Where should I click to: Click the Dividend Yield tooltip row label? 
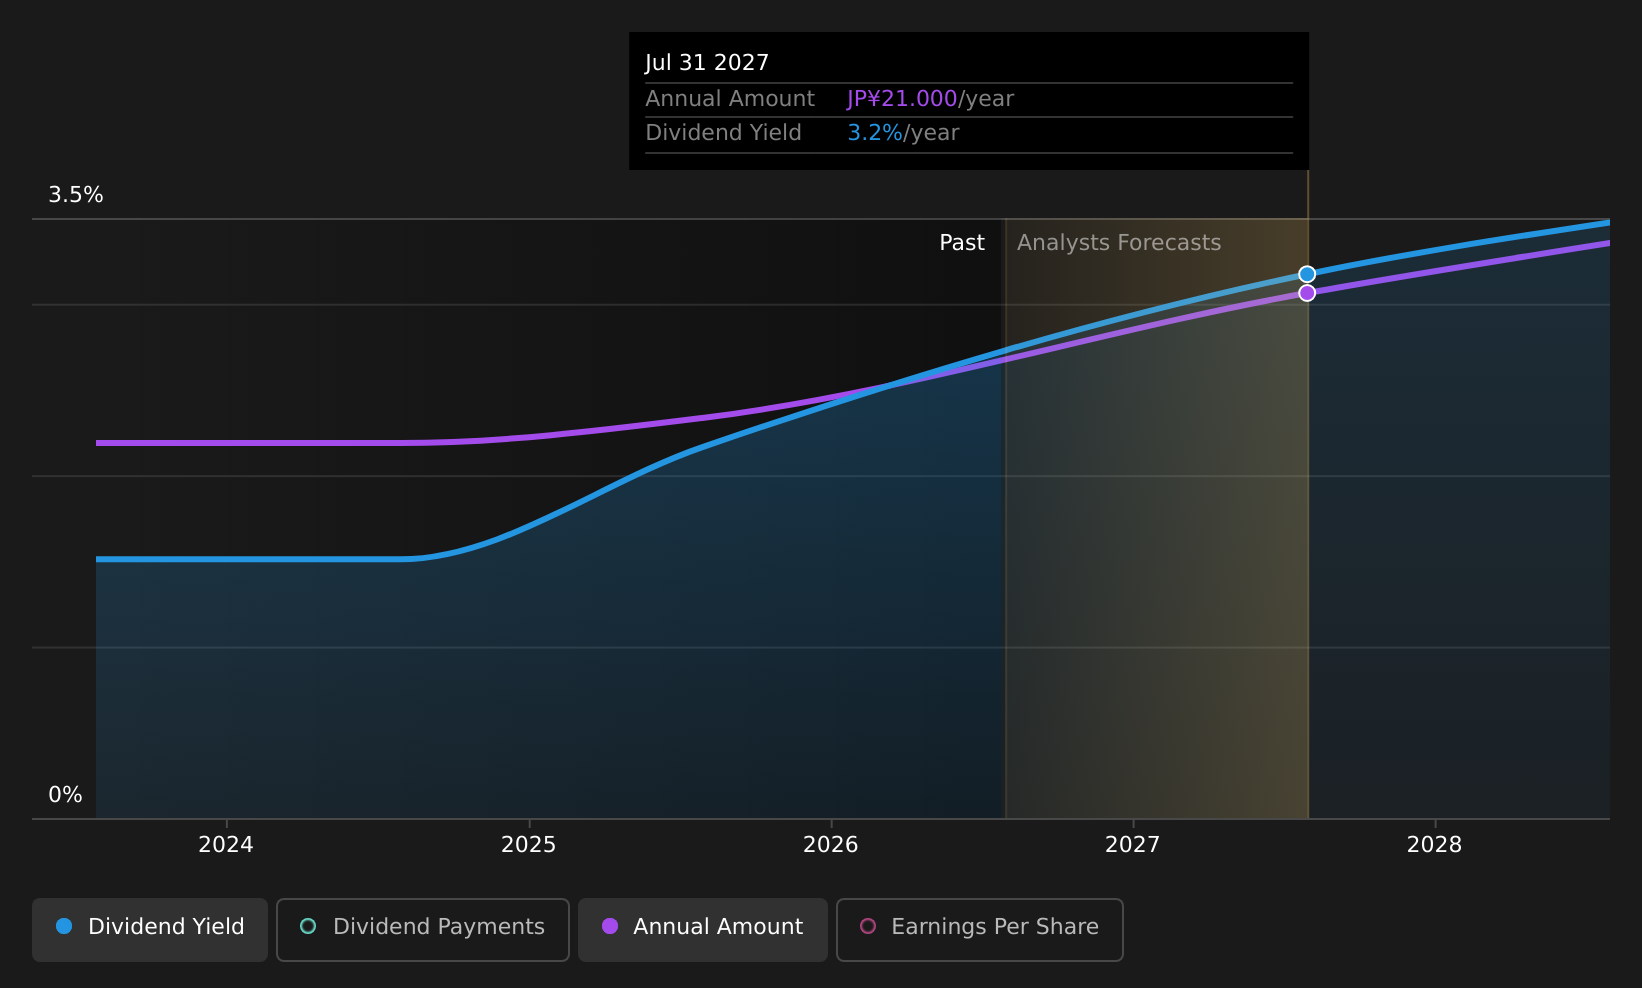click(723, 133)
